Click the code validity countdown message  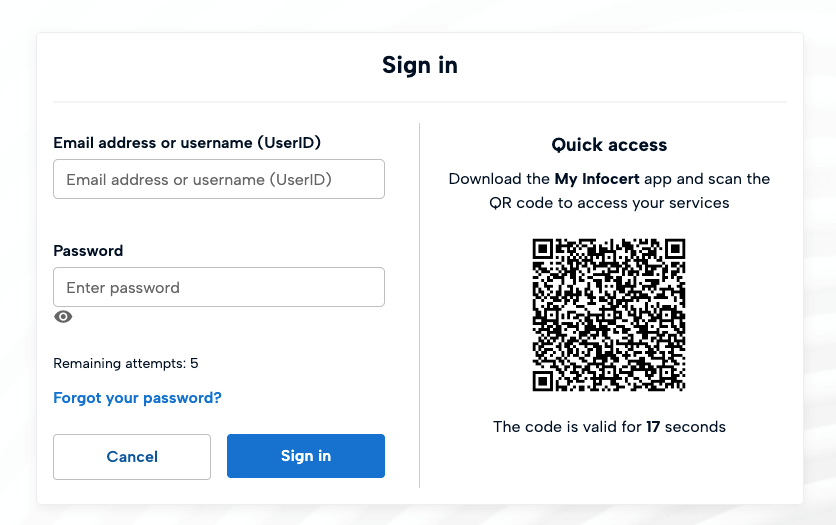609,427
